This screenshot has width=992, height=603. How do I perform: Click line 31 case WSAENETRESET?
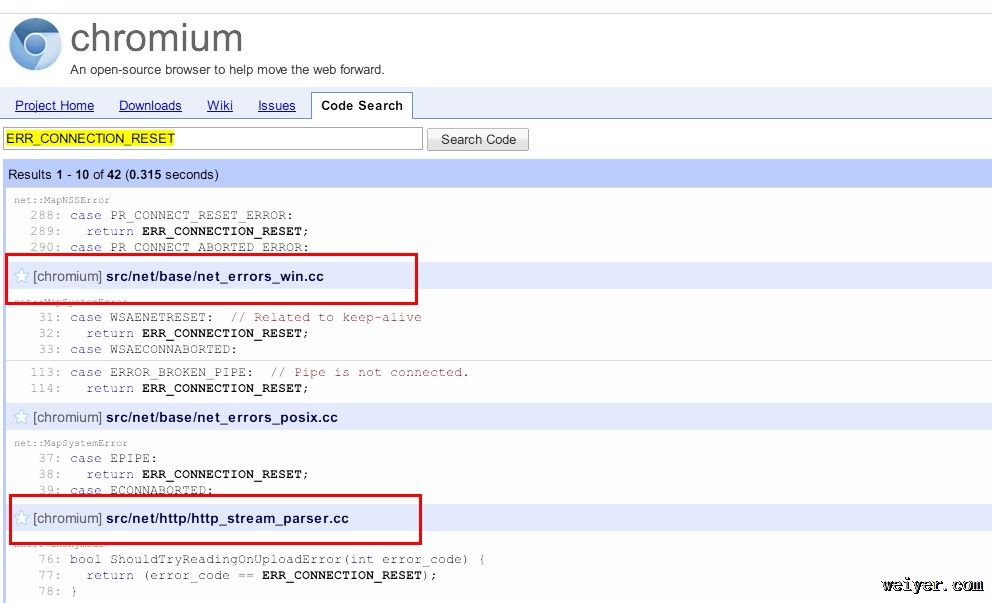point(230,317)
